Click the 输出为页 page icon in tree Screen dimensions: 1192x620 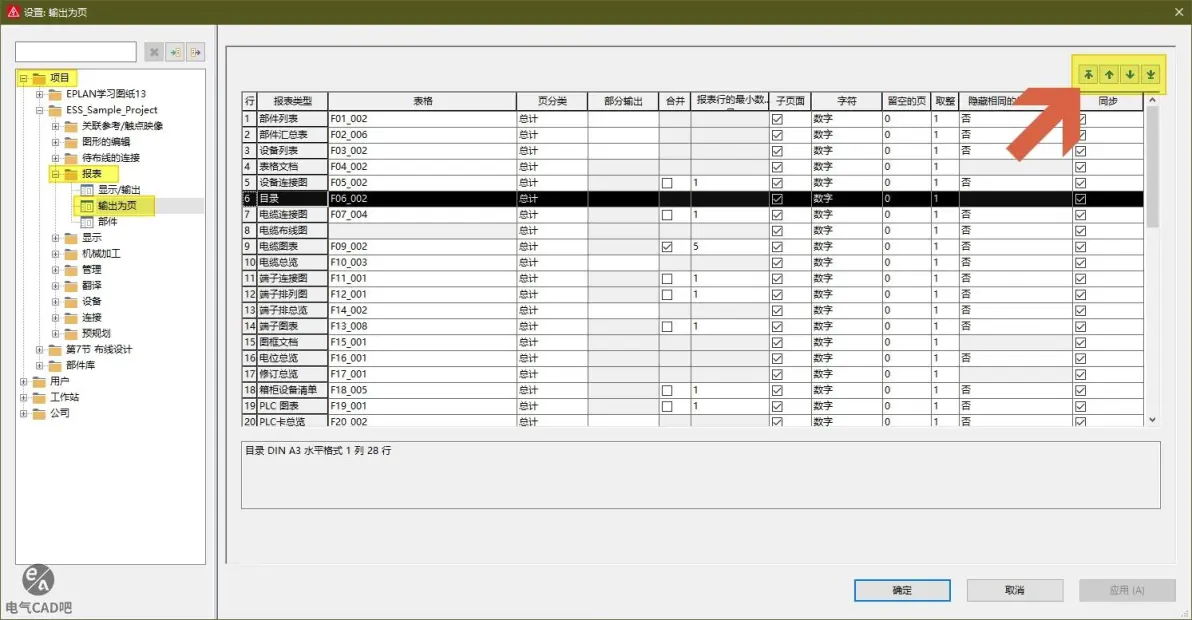tap(87, 206)
